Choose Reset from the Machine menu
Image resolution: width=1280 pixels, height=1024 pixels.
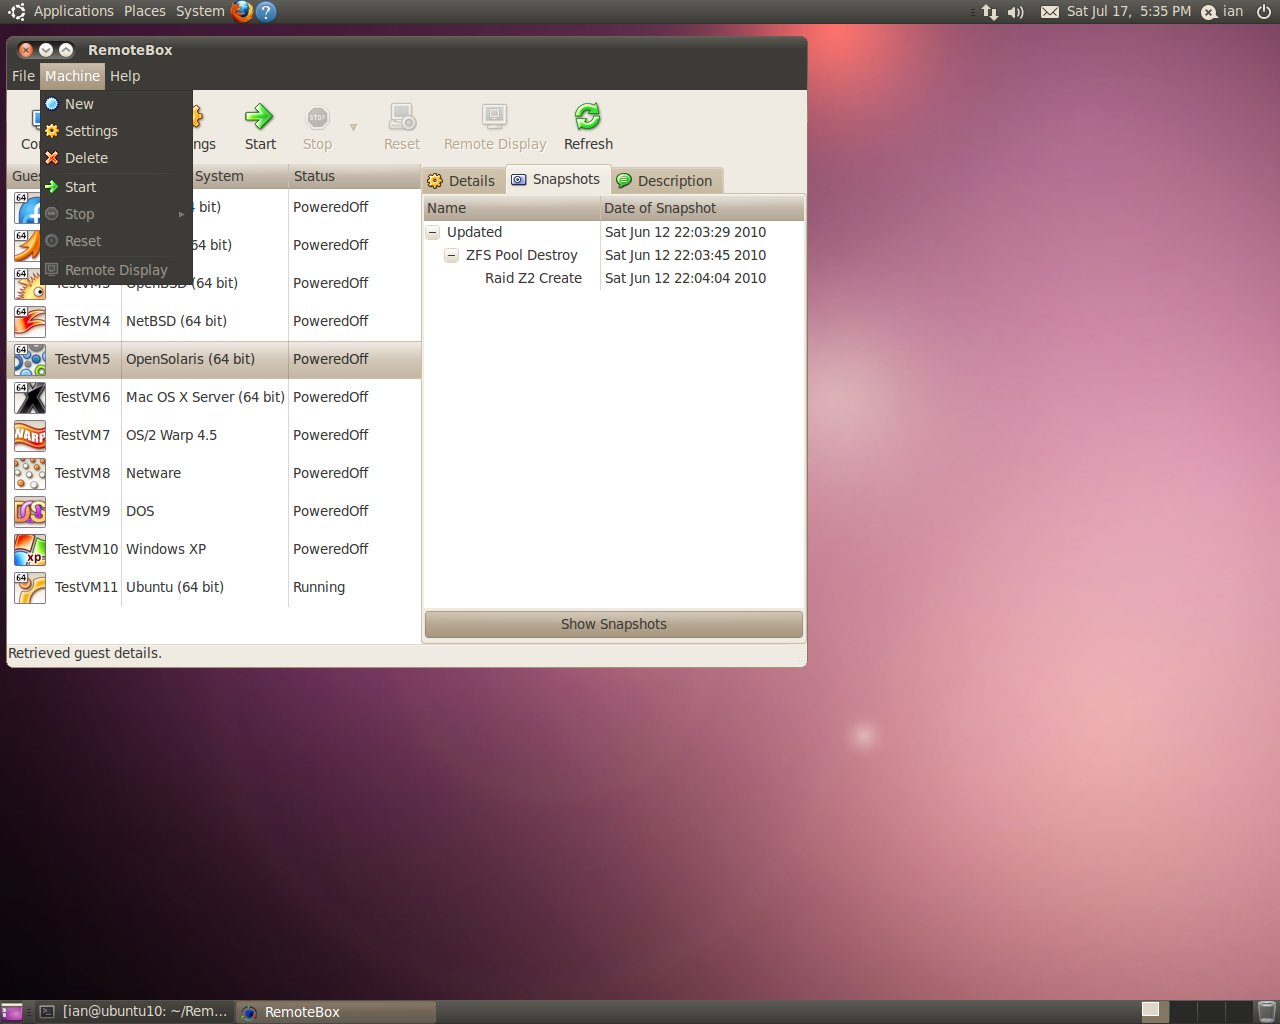click(x=116, y=241)
